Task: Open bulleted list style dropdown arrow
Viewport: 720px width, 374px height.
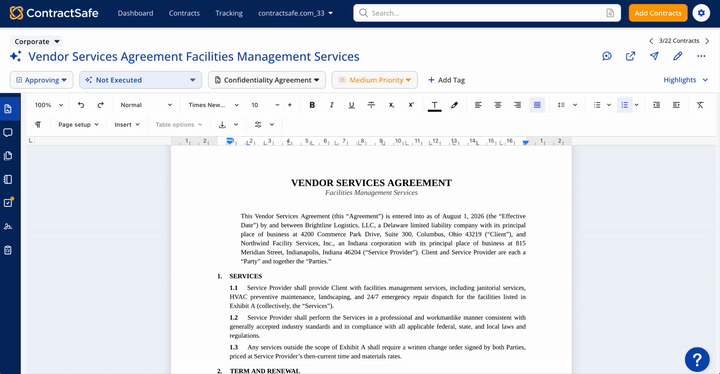Action: (609, 105)
